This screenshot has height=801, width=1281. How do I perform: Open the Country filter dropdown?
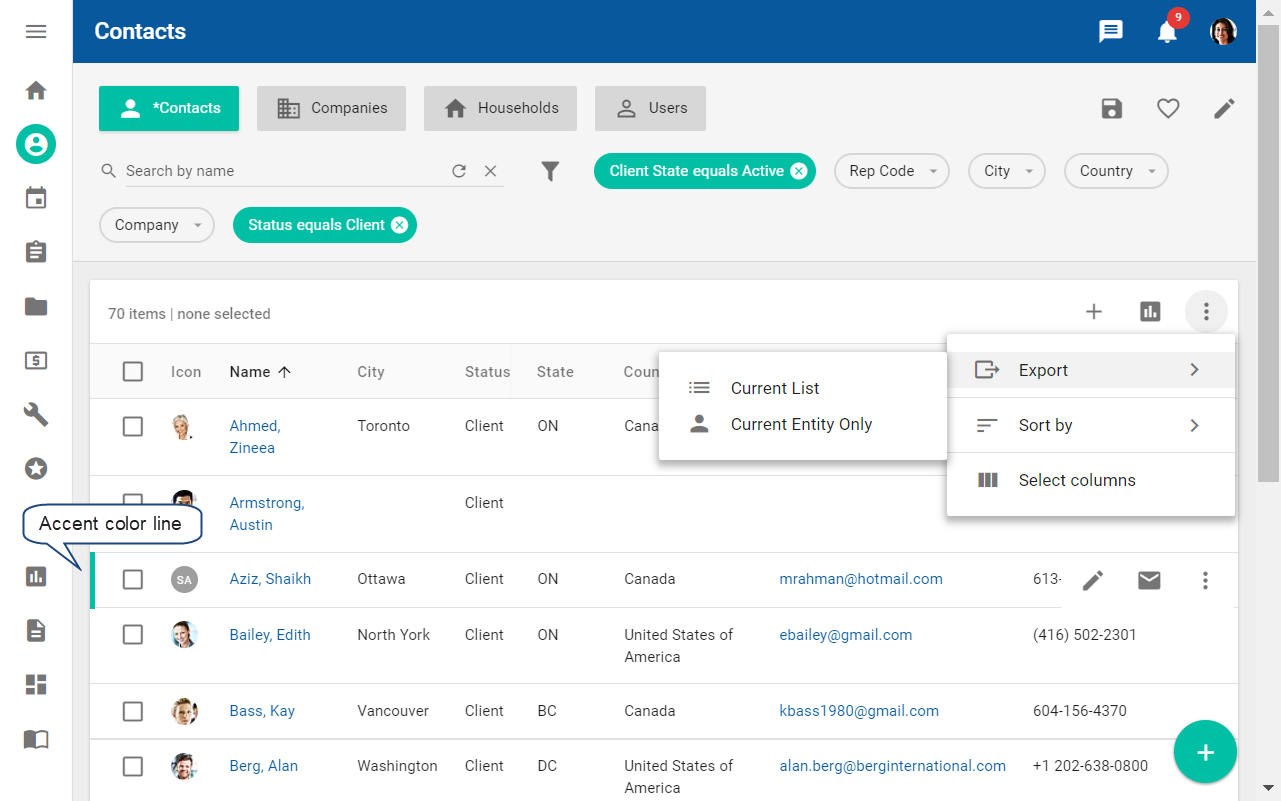click(x=1115, y=171)
